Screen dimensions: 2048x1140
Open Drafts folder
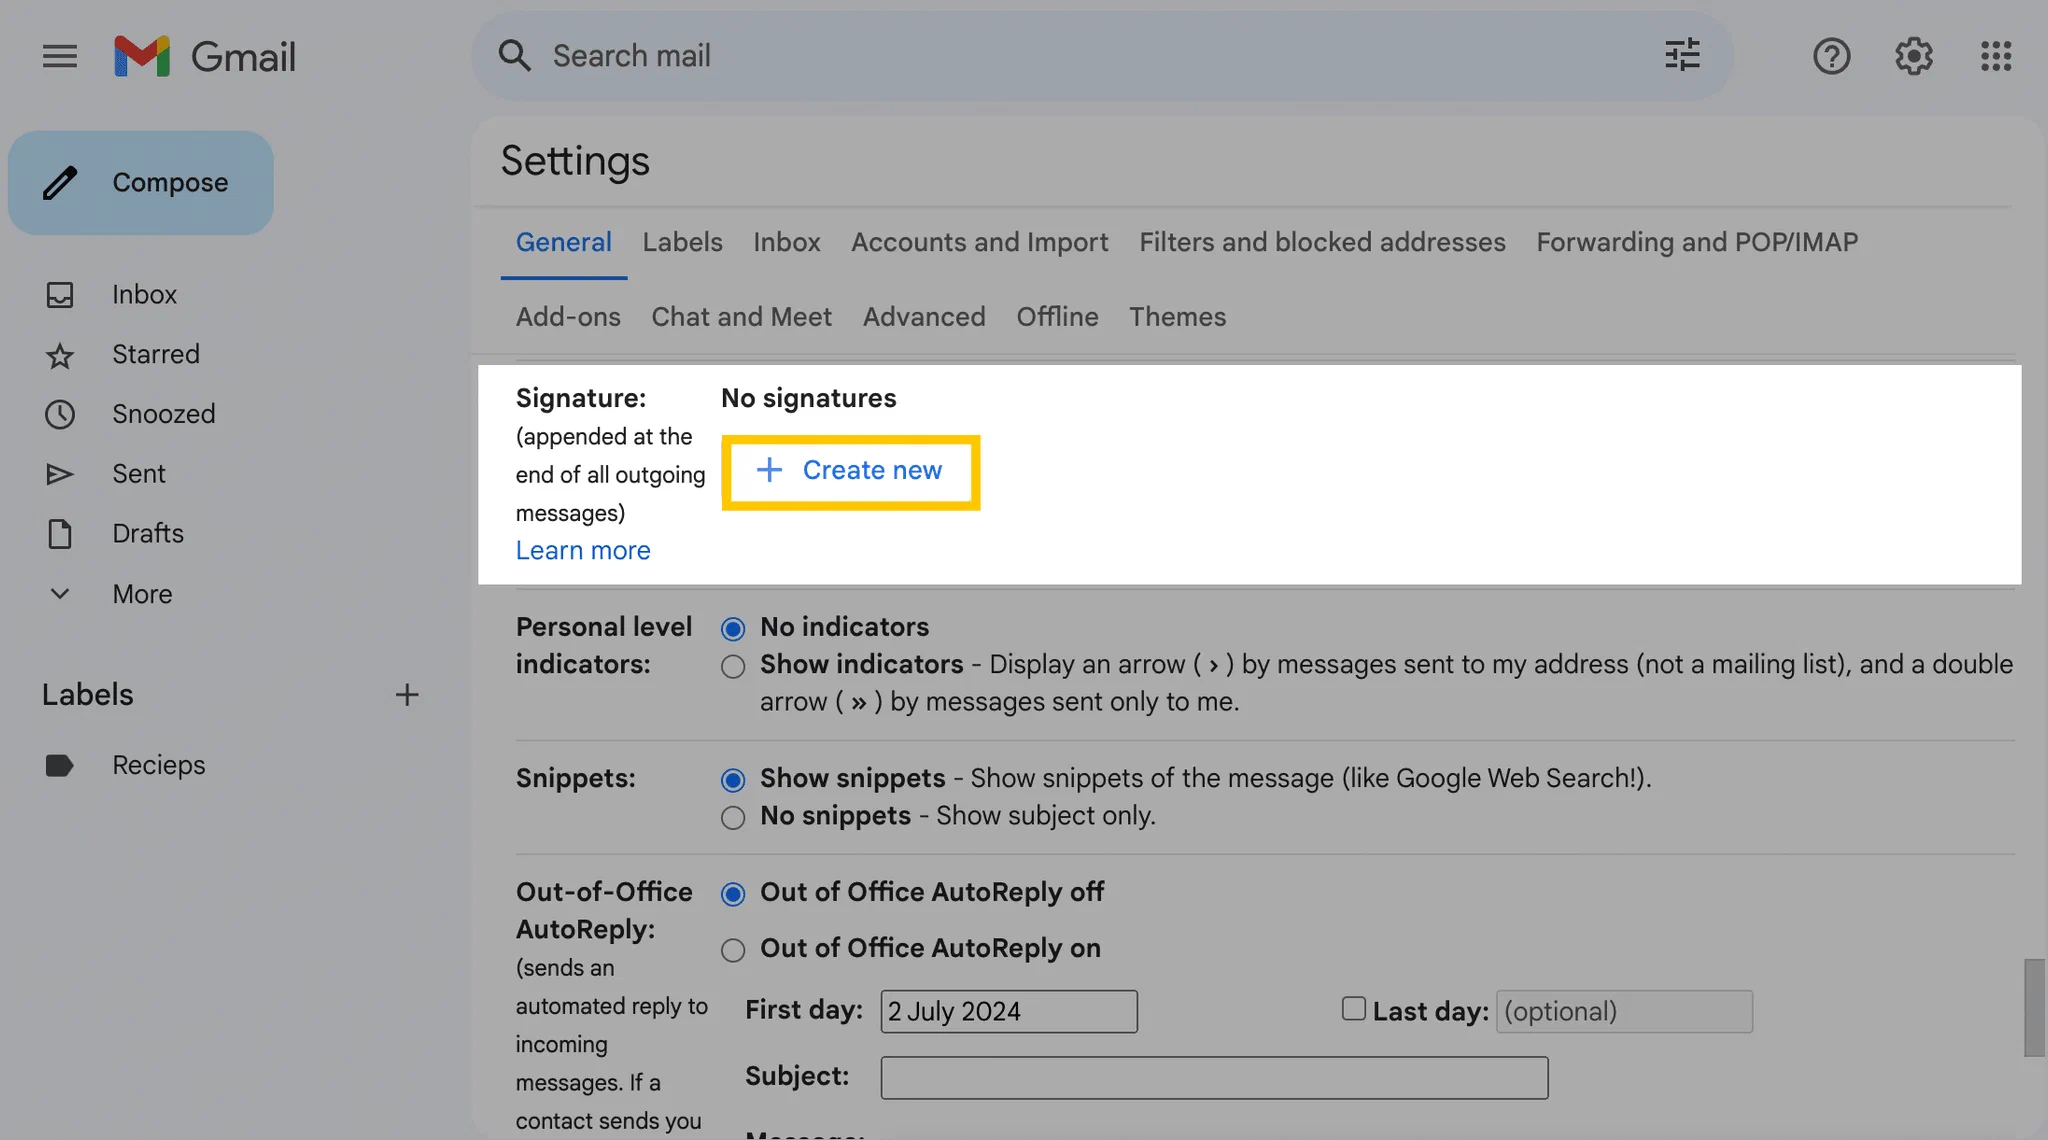(x=148, y=534)
